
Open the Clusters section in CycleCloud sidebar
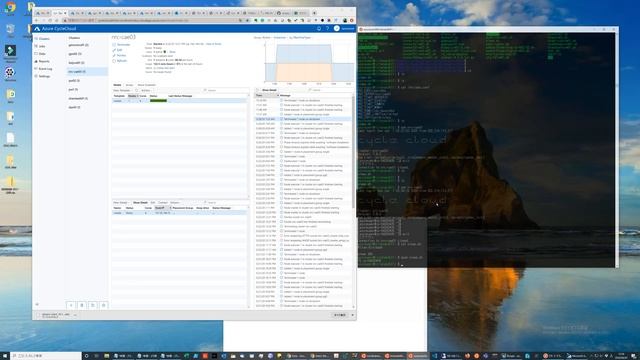tap(42, 39)
